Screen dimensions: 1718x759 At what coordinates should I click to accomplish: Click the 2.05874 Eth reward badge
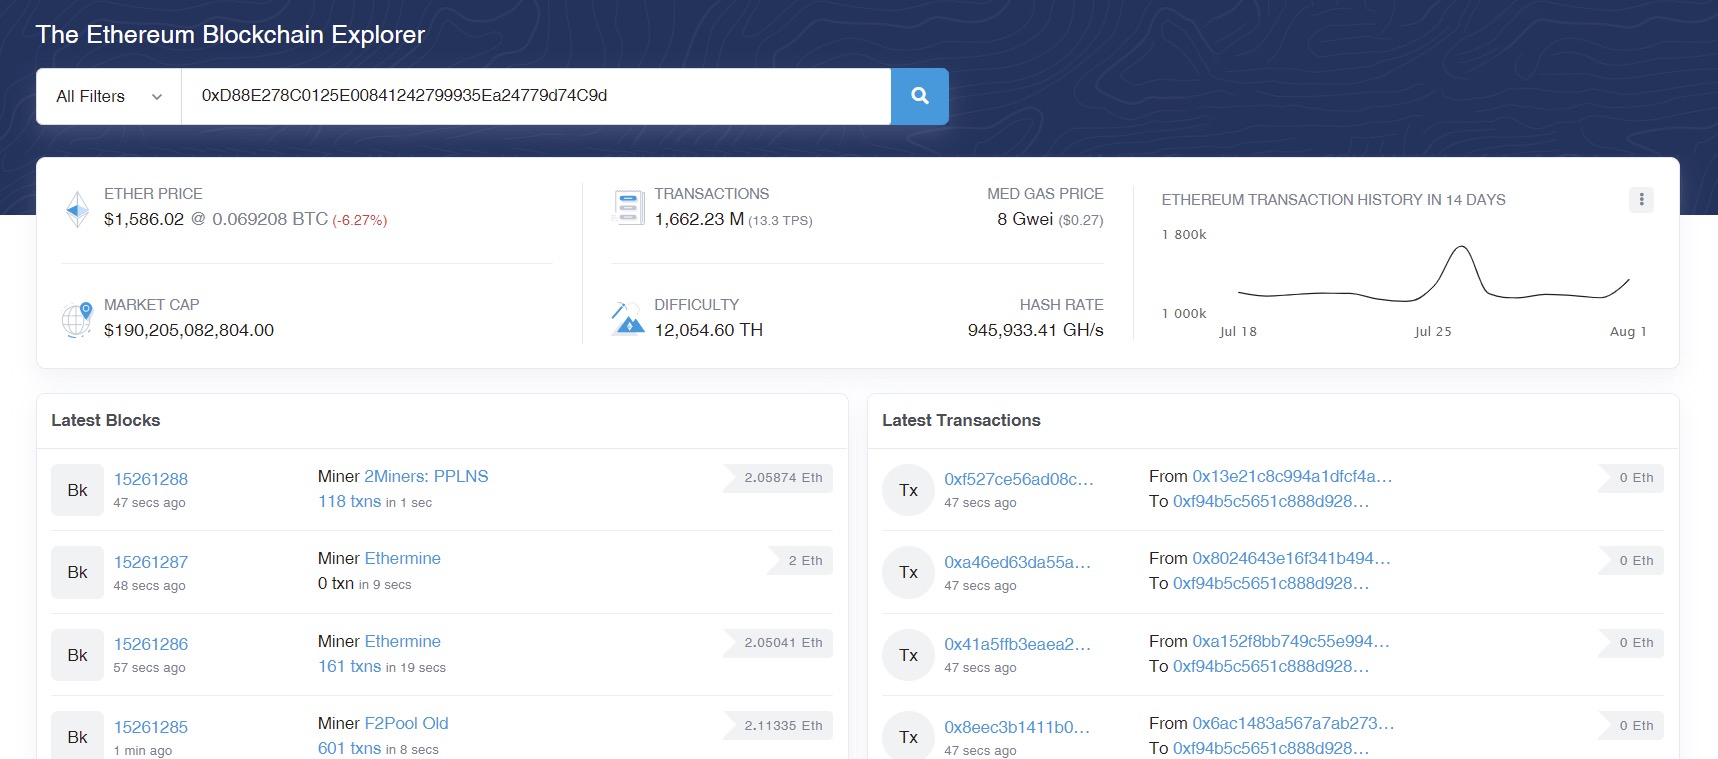[778, 478]
